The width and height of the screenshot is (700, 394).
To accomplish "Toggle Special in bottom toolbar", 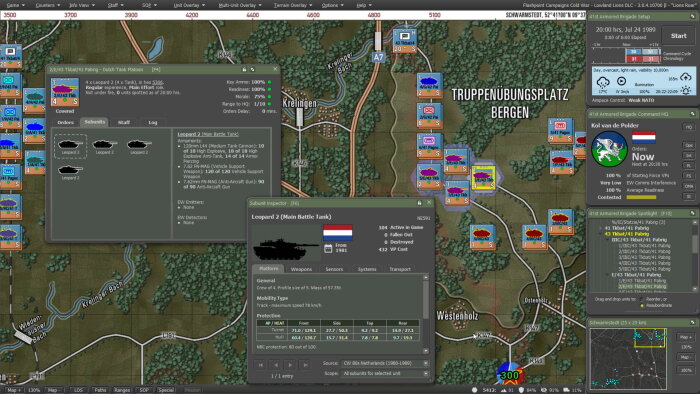I will click(166, 390).
